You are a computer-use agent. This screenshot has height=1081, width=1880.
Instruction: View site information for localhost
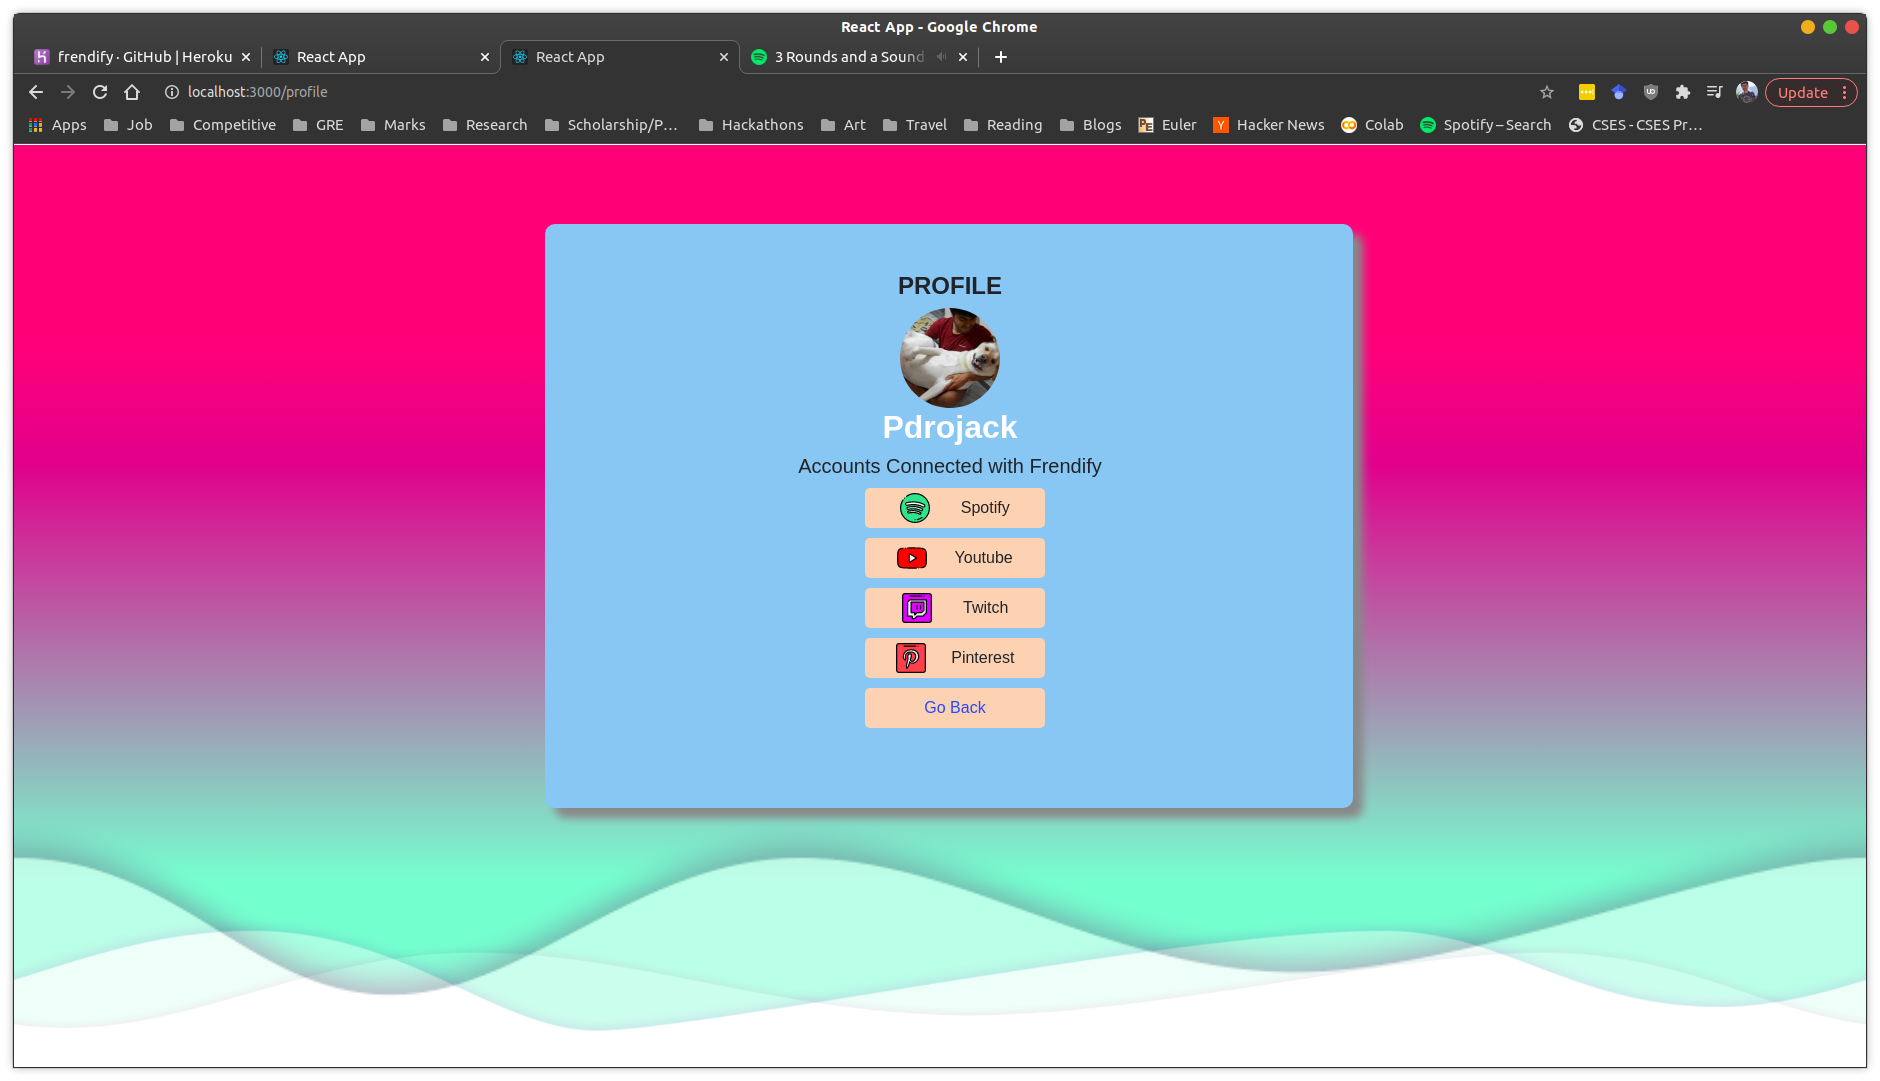[x=172, y=92]
